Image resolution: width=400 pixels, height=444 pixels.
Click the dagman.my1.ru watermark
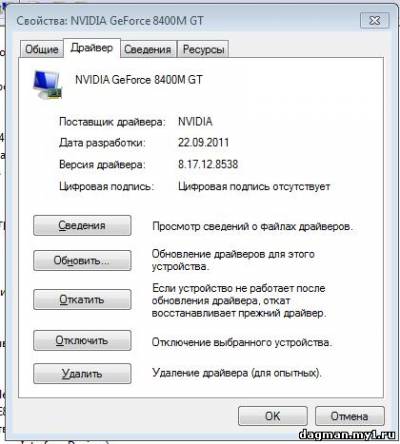[x=347, y=435]
